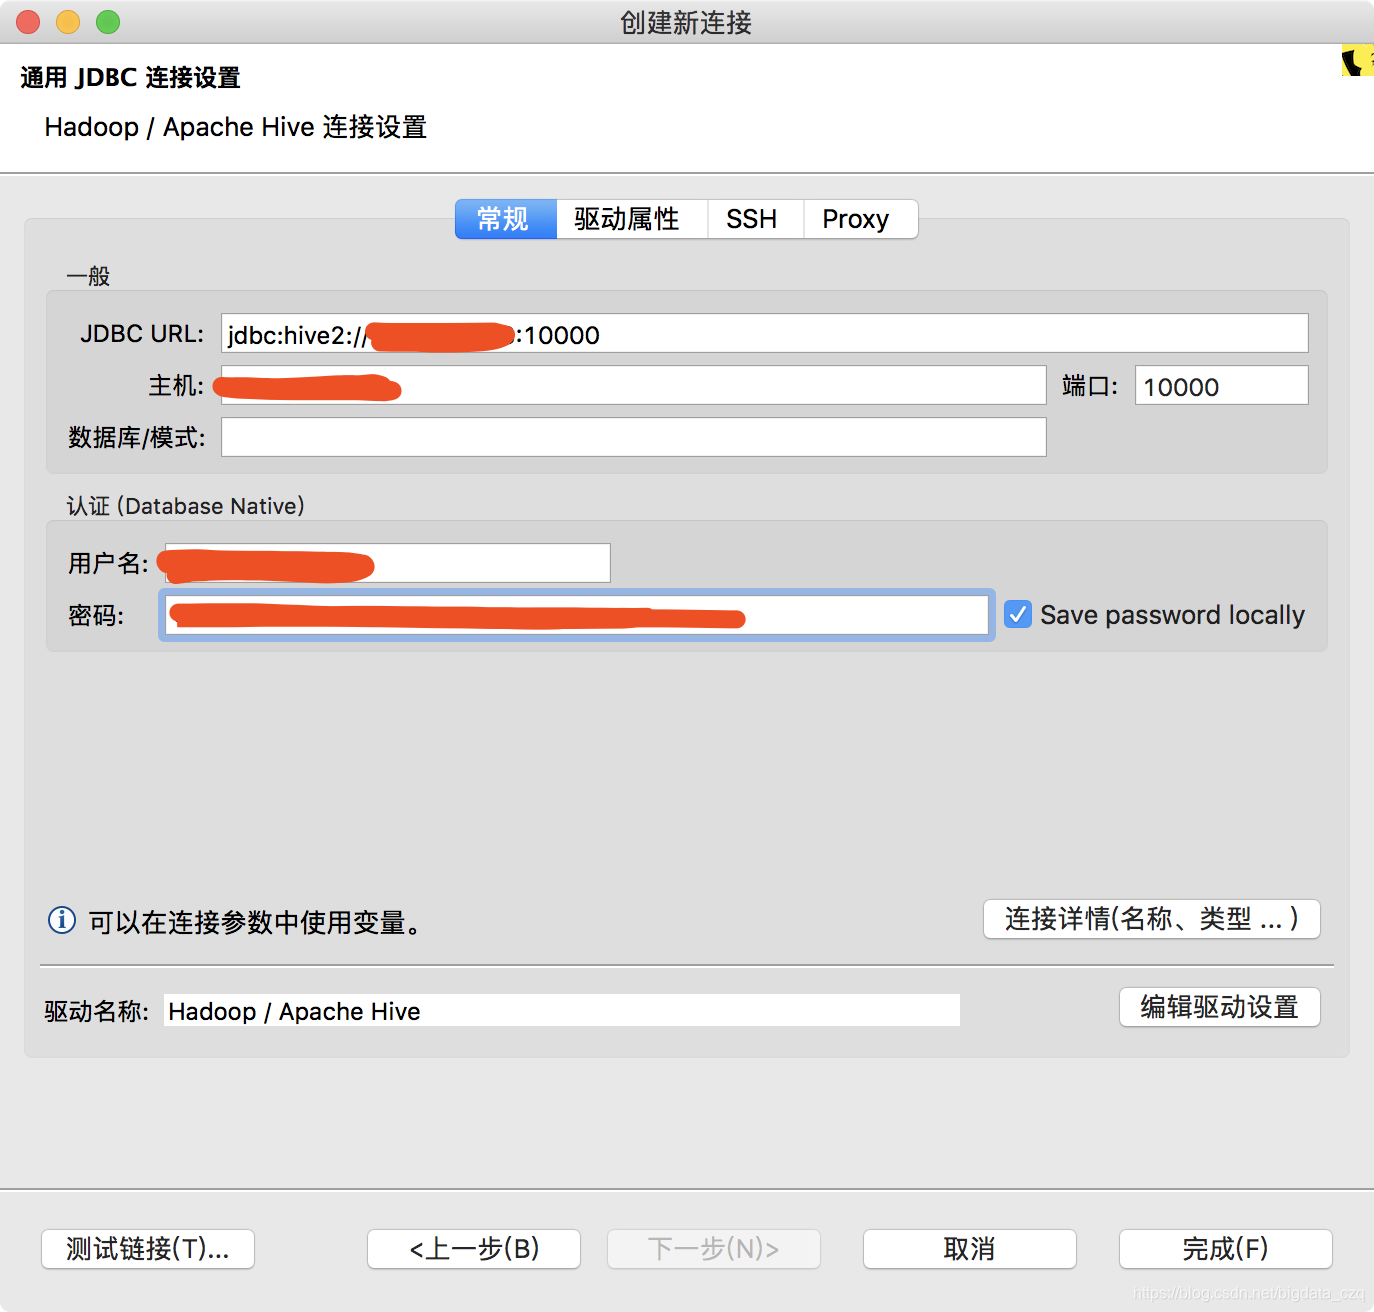Screen dimensions: 1374x1312
Task: Close the window with the red button
Action: 28,21
